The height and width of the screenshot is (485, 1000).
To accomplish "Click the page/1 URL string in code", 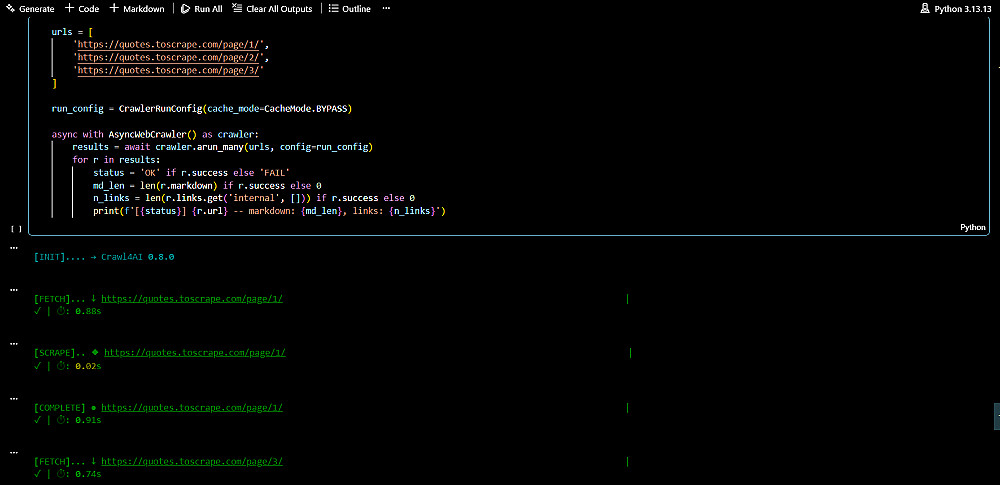I will [168, 45].
